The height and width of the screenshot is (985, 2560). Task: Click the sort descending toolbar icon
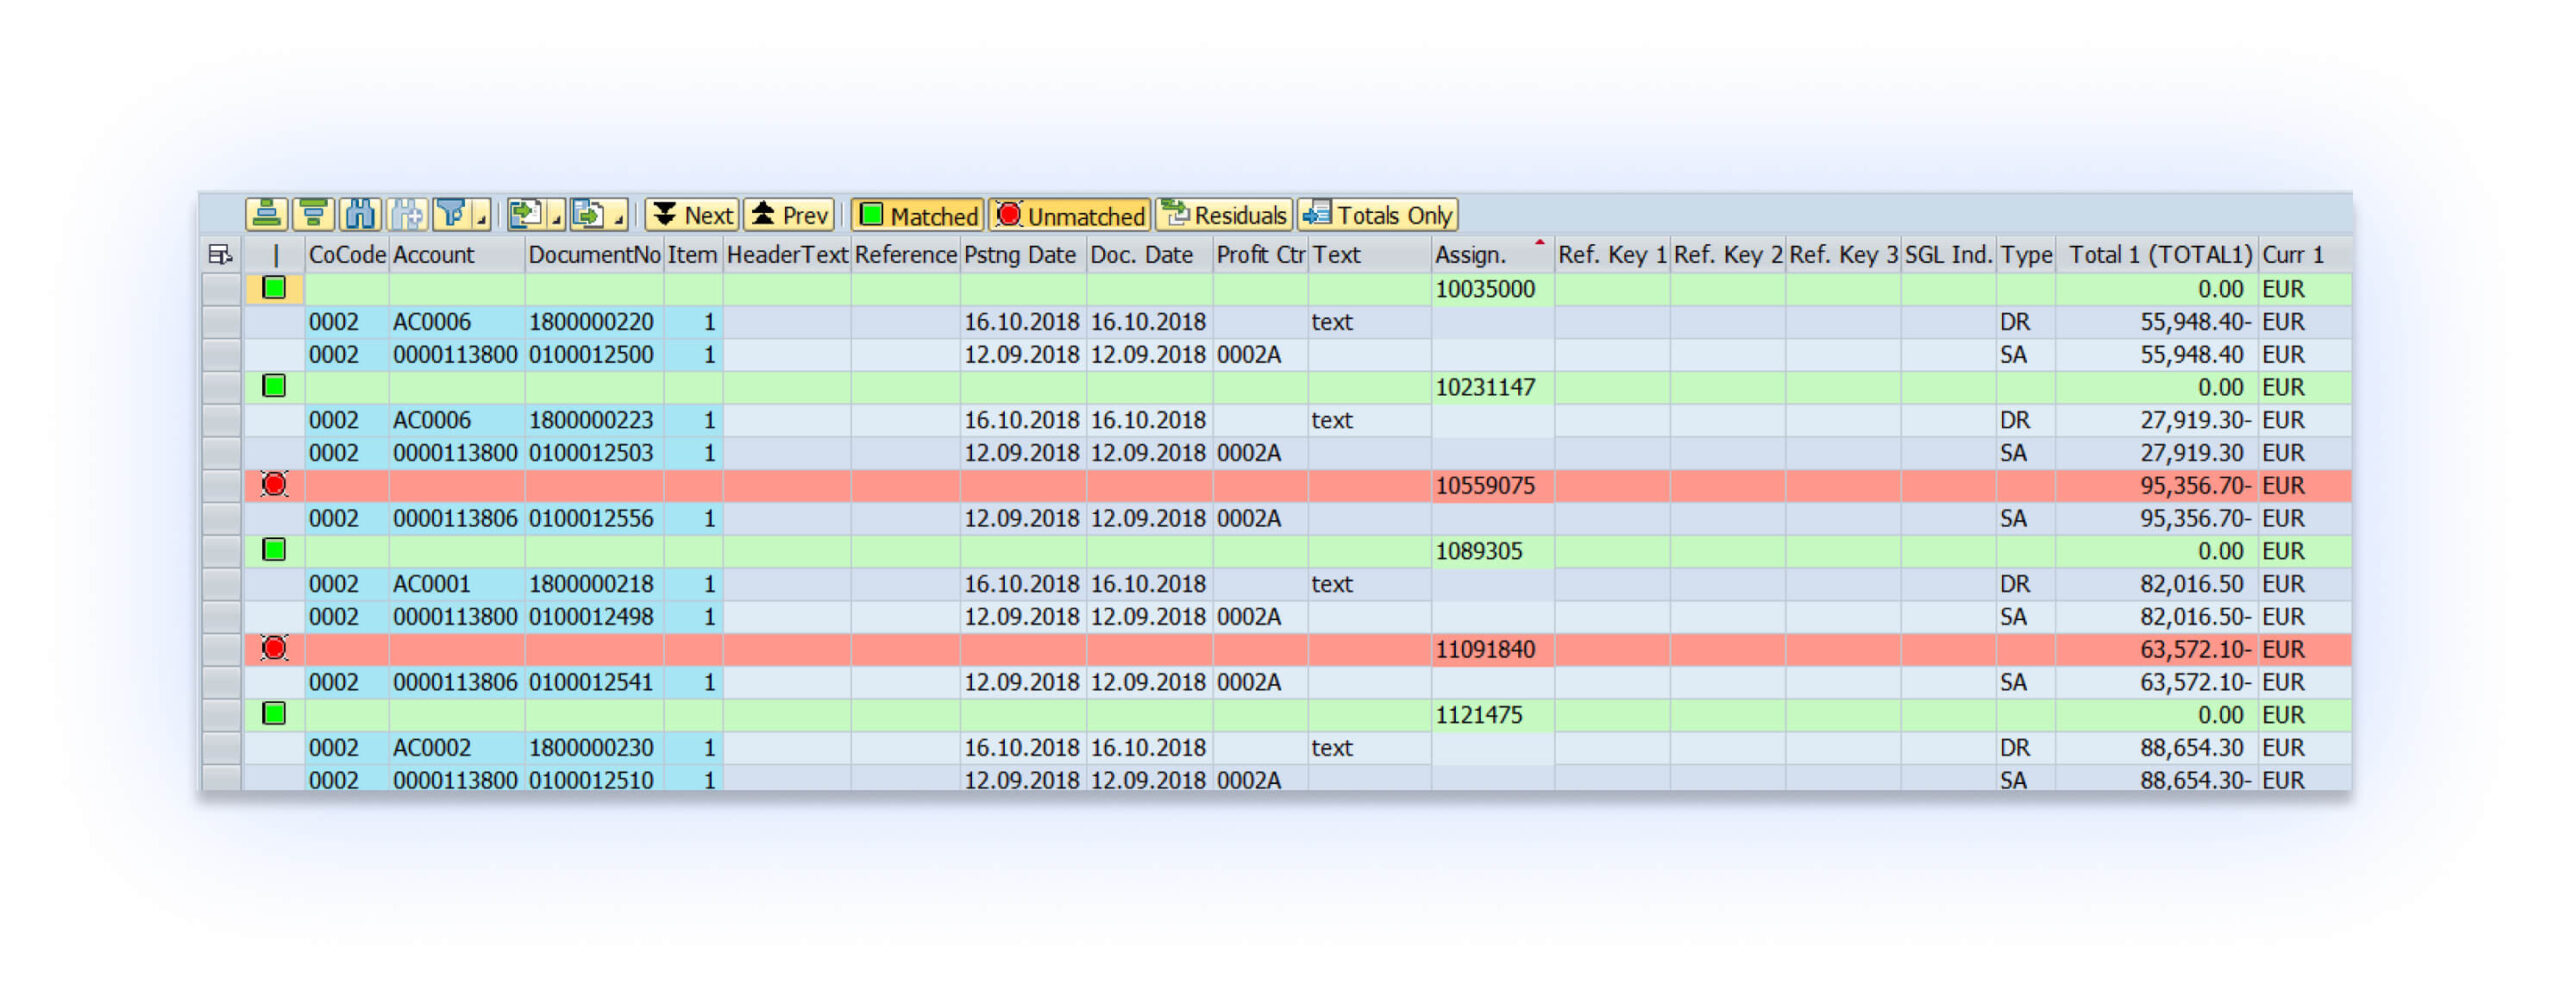(312, 214)
